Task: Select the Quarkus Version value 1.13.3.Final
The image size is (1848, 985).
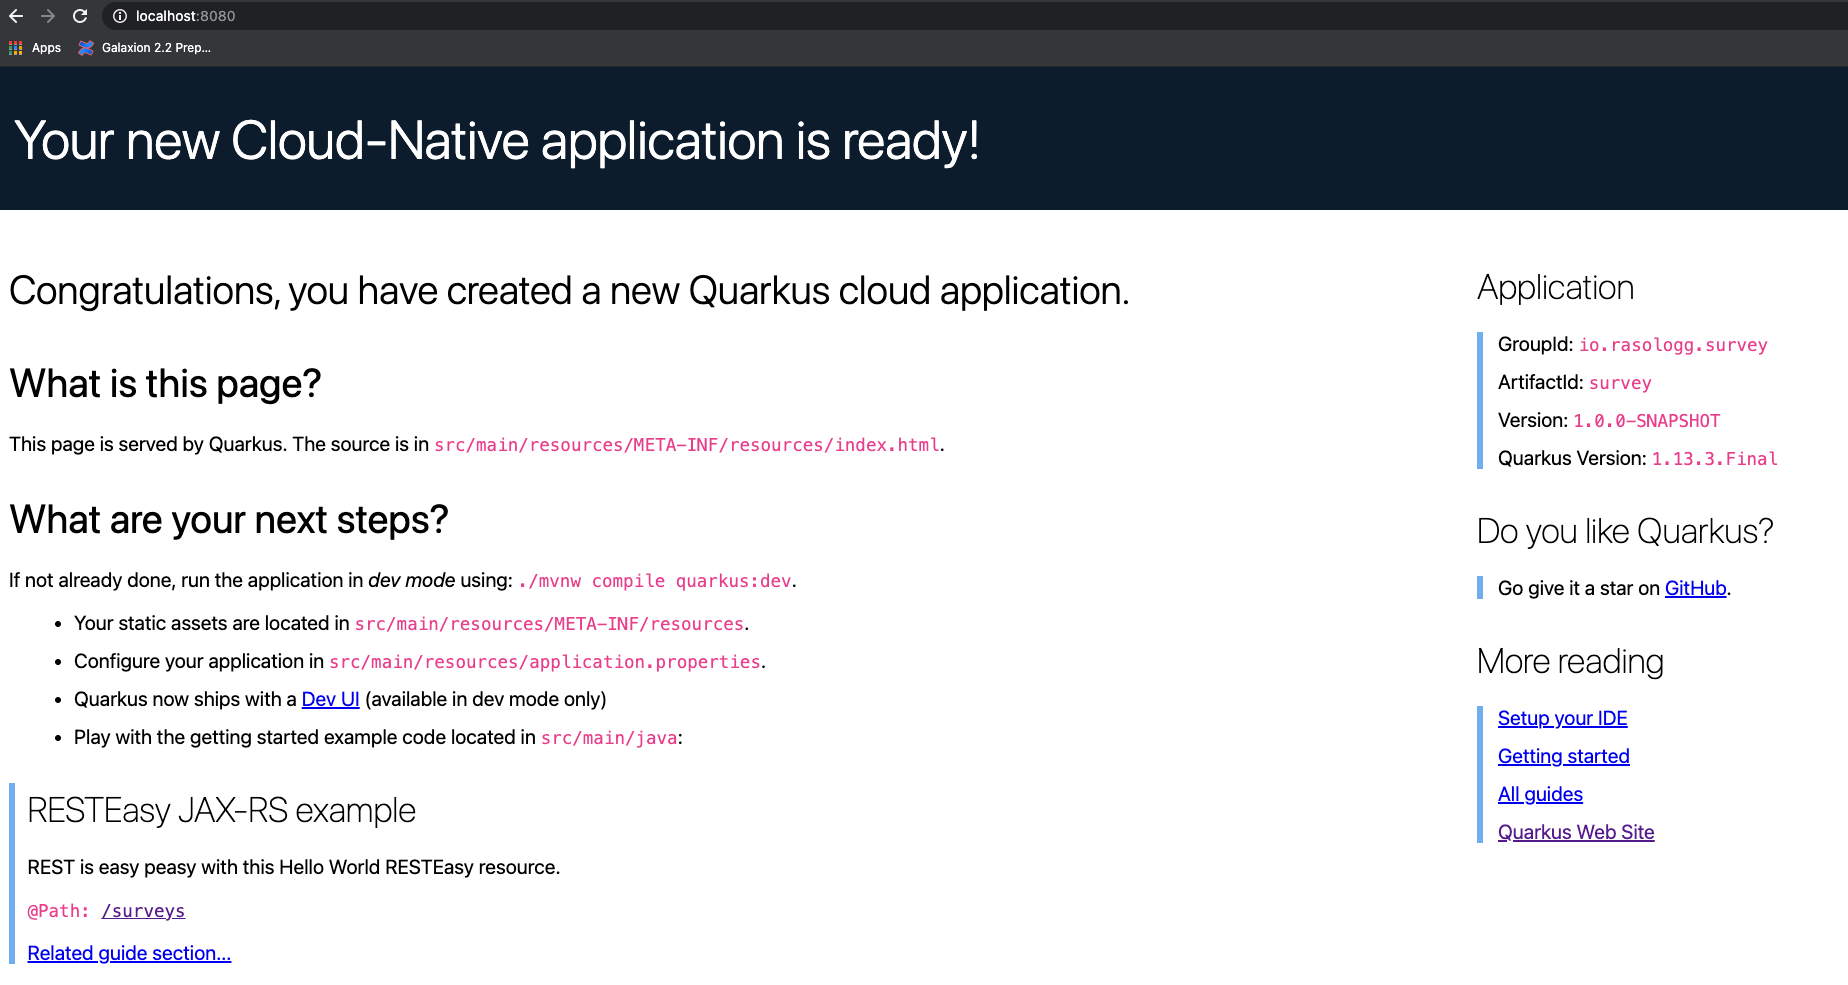Action: point(1714,458)
